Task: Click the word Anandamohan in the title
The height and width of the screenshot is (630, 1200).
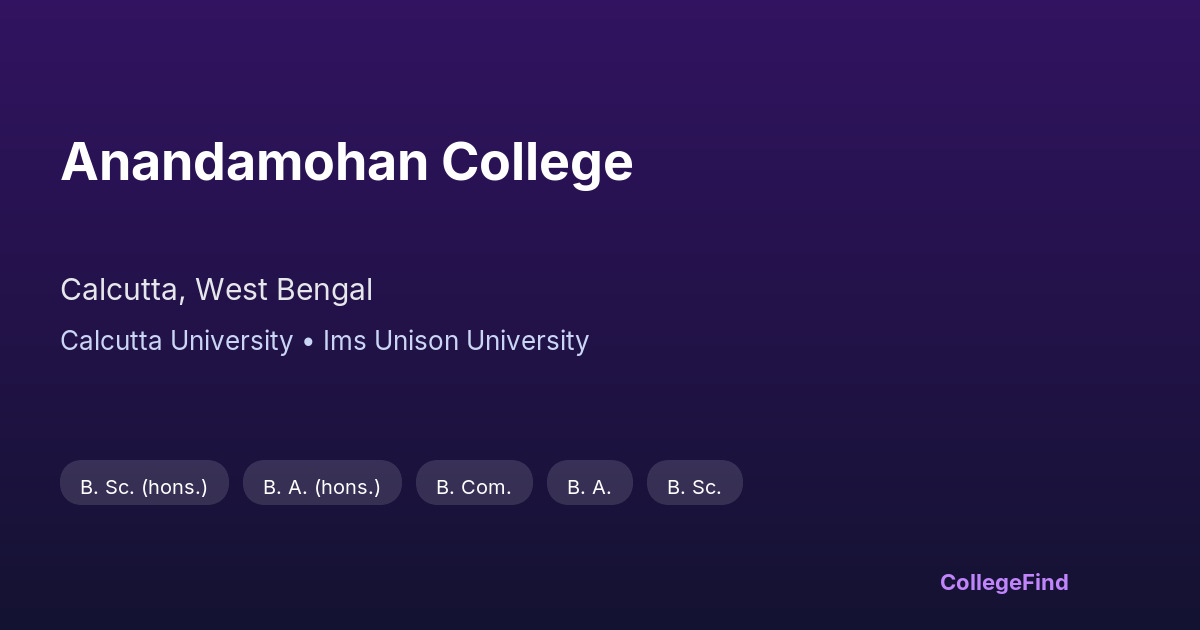Action: coord(244,161)
